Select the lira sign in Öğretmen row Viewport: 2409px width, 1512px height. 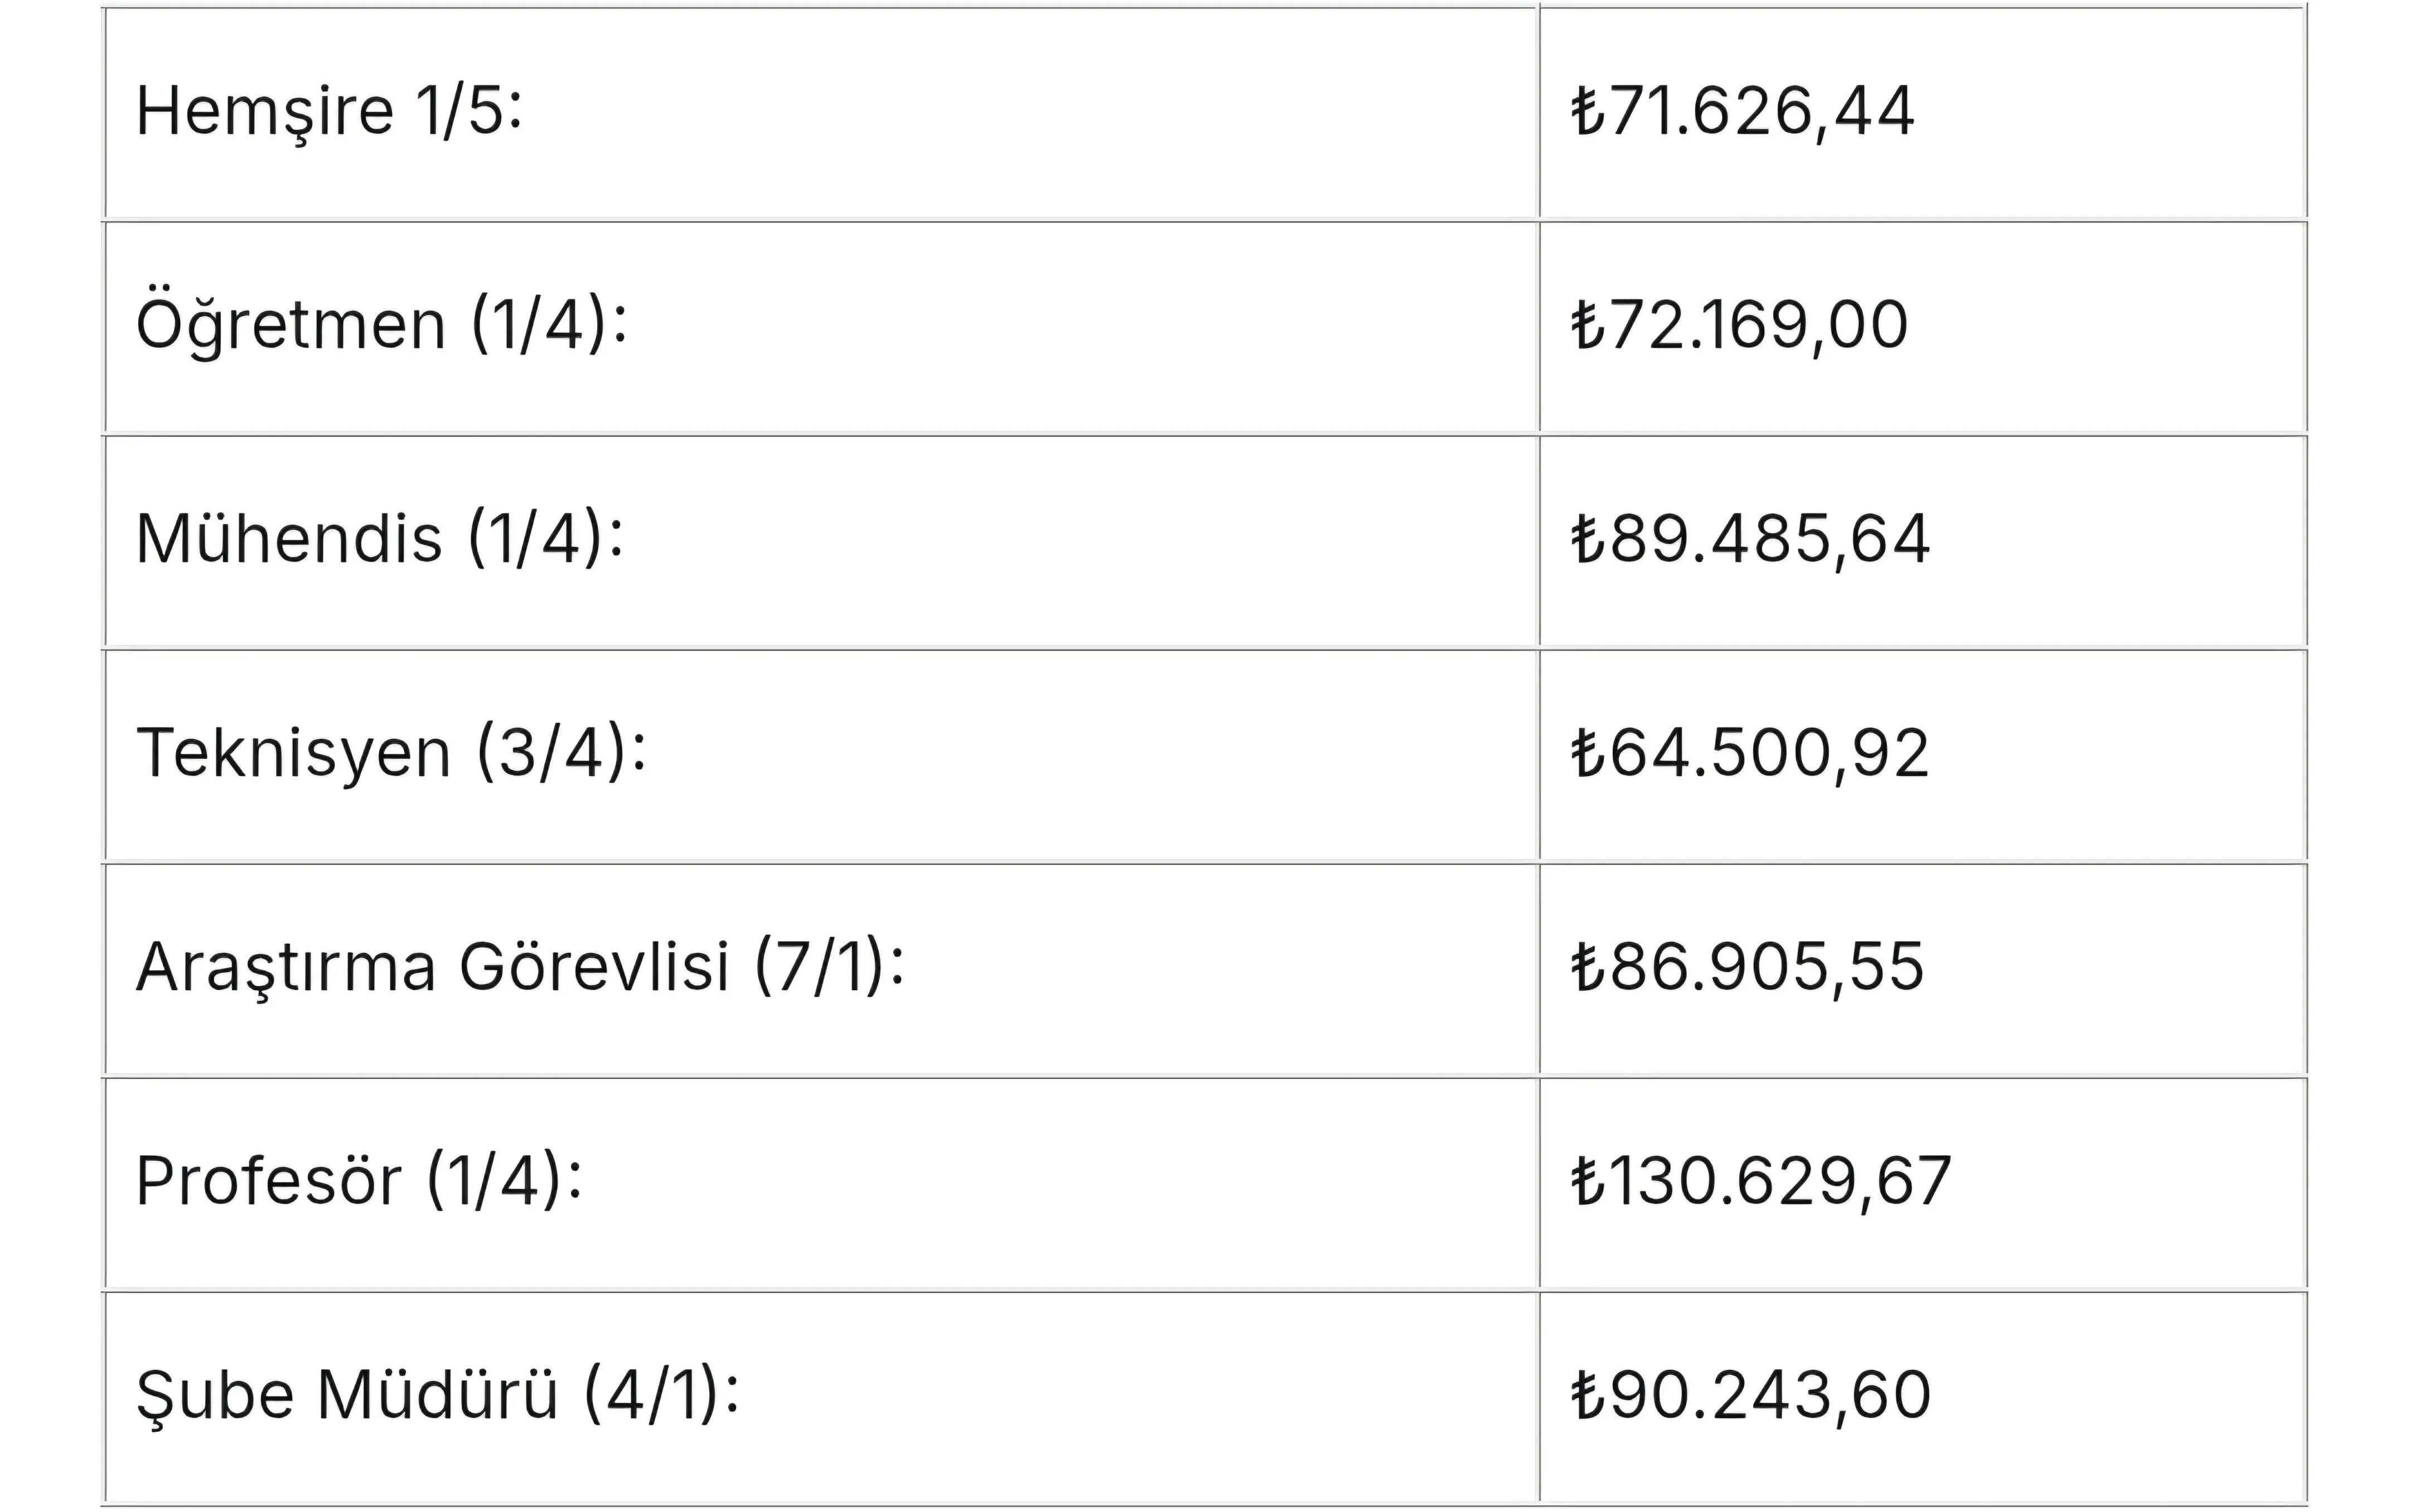(1587, 325)
